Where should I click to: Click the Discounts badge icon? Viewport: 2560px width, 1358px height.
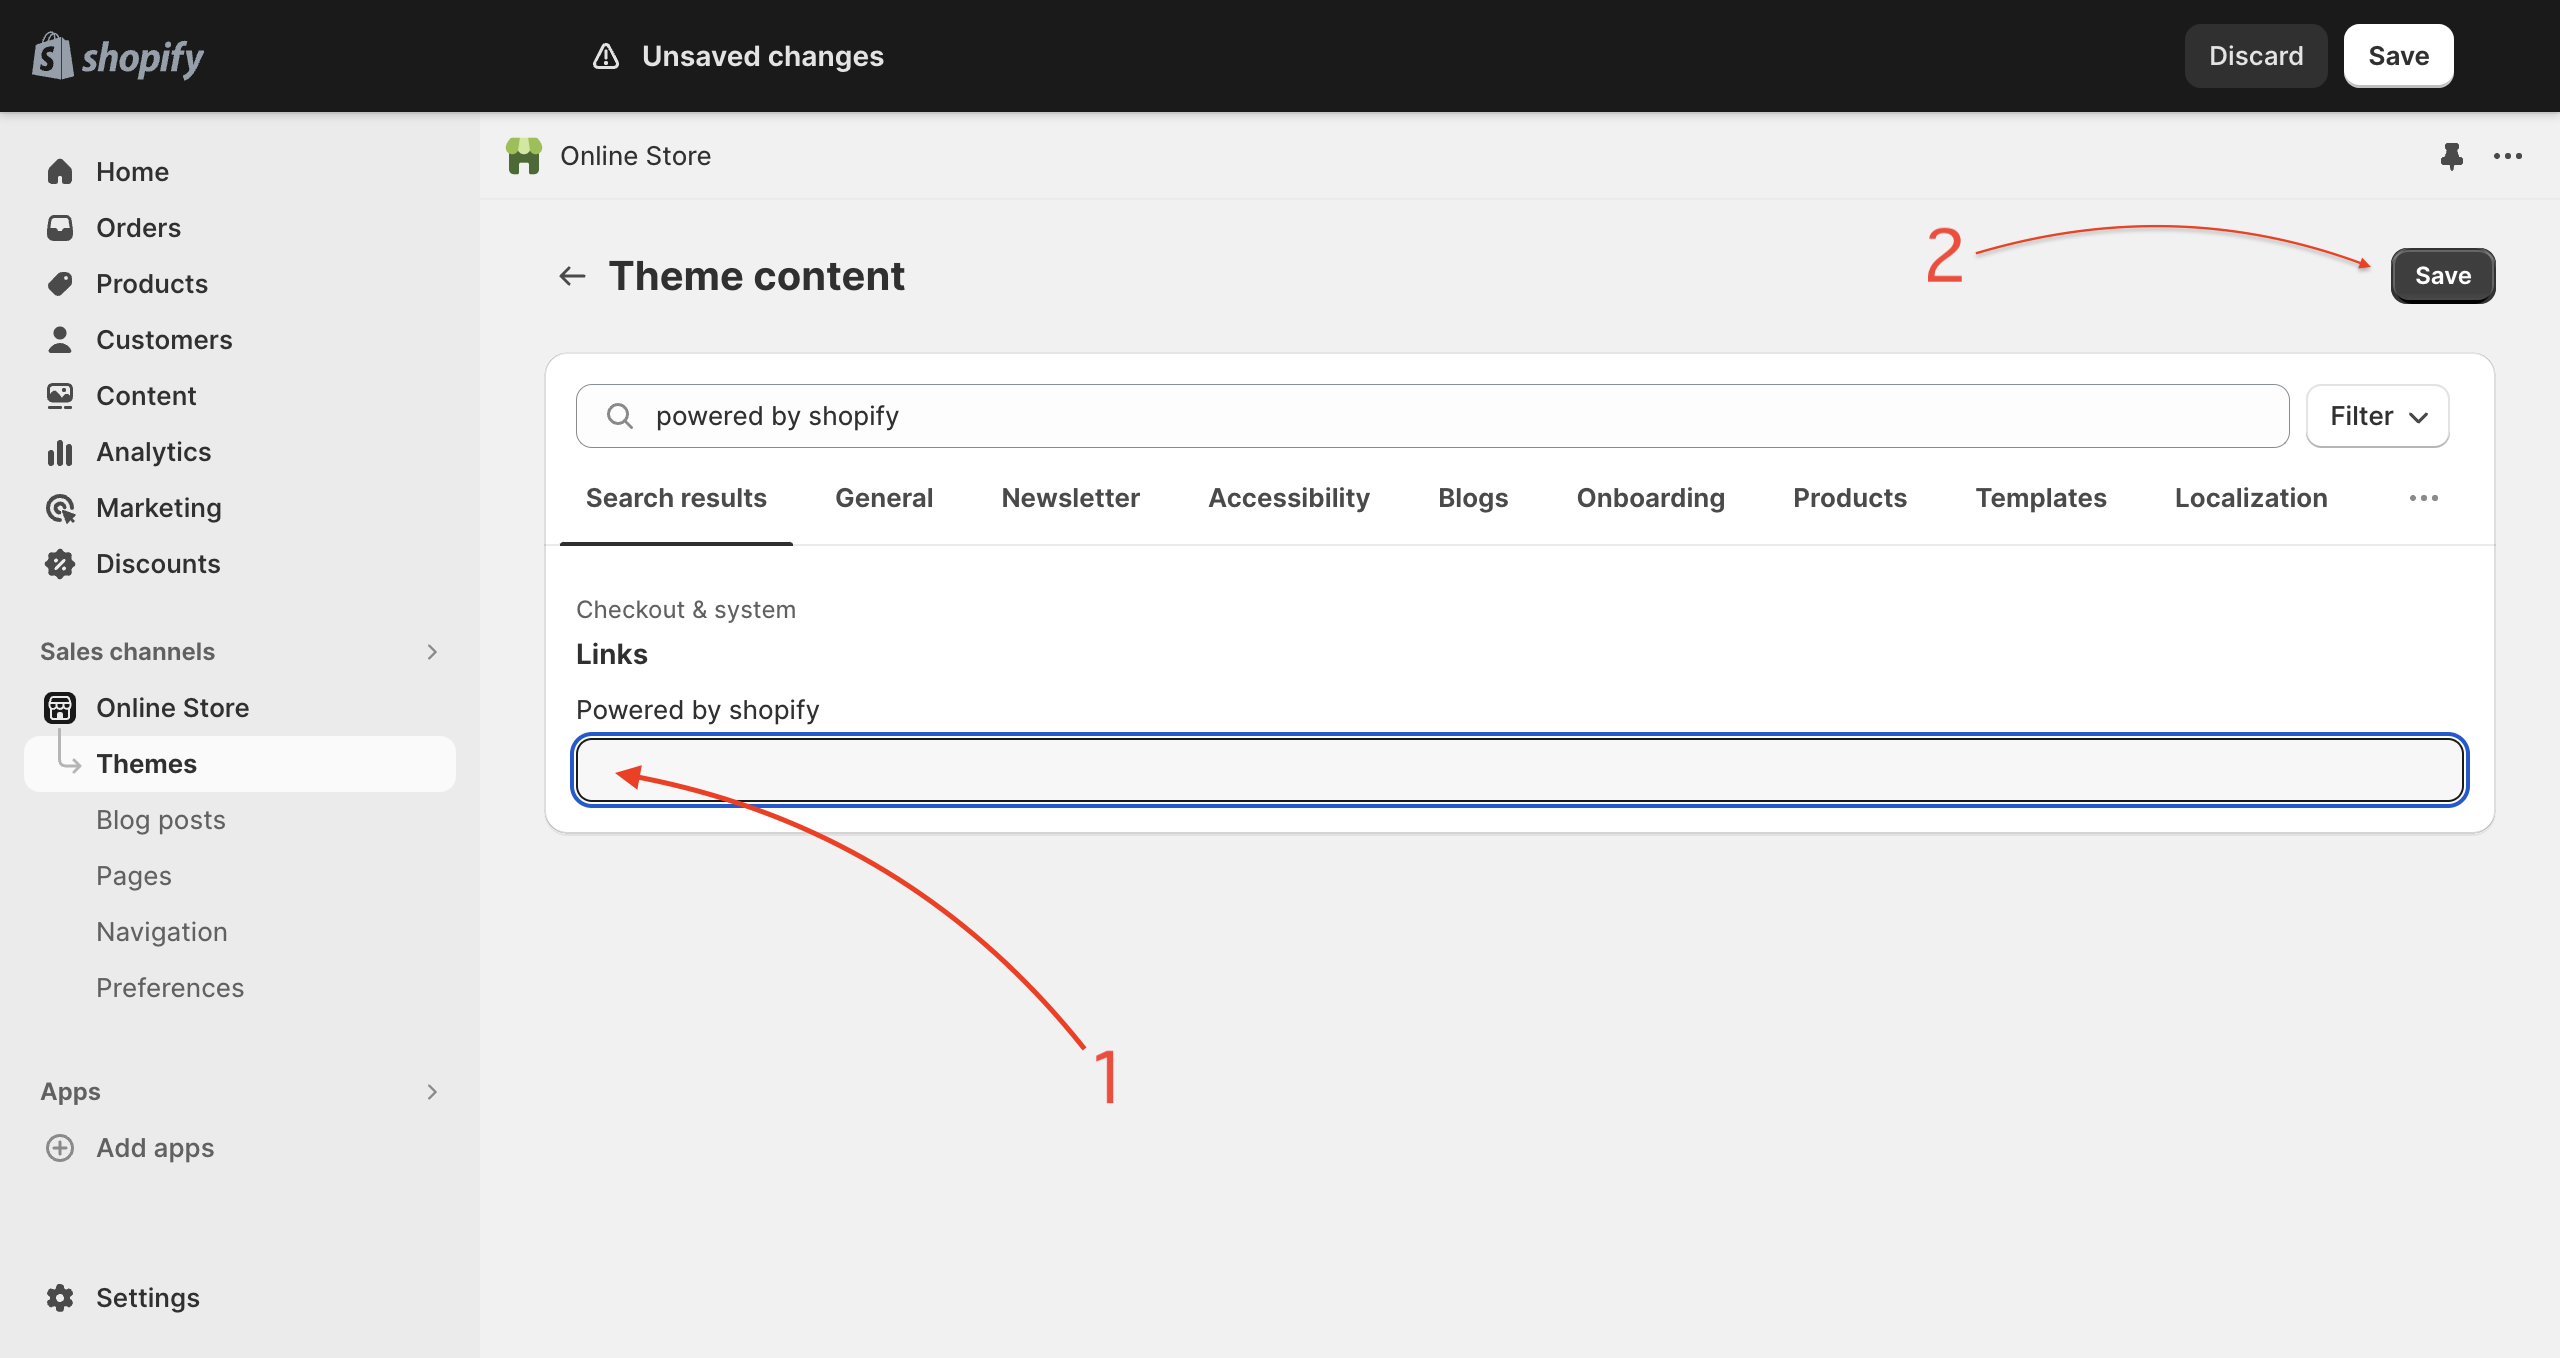(60, 564)
